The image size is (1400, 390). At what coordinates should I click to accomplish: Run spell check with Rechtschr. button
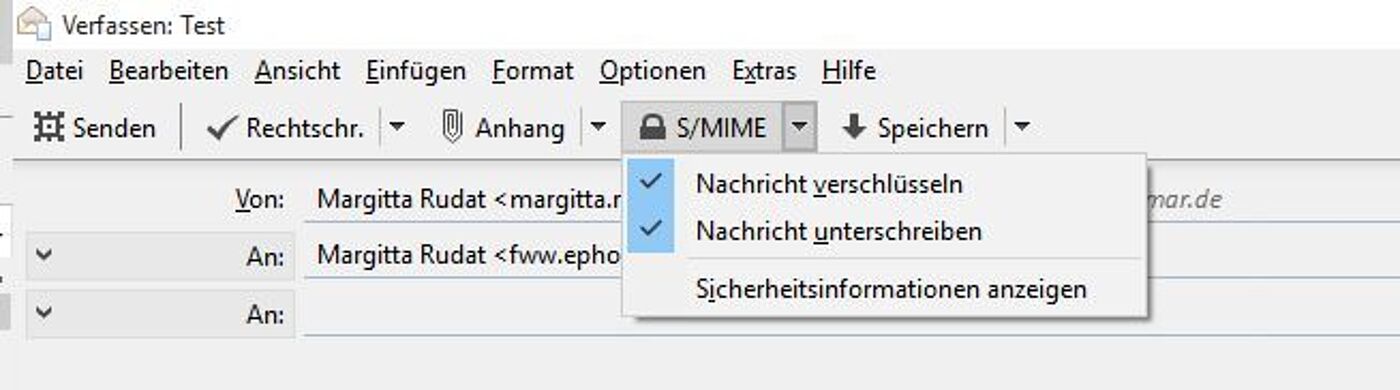(x=285, y=128)
